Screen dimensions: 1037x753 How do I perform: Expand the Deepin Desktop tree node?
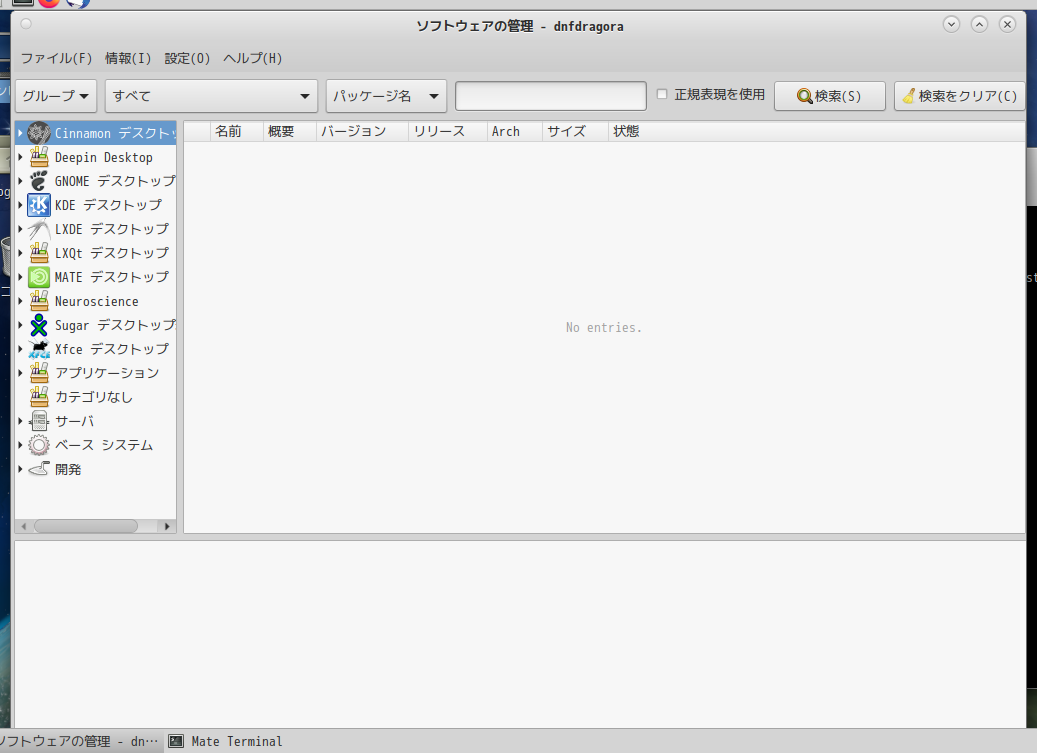(21, 157)
